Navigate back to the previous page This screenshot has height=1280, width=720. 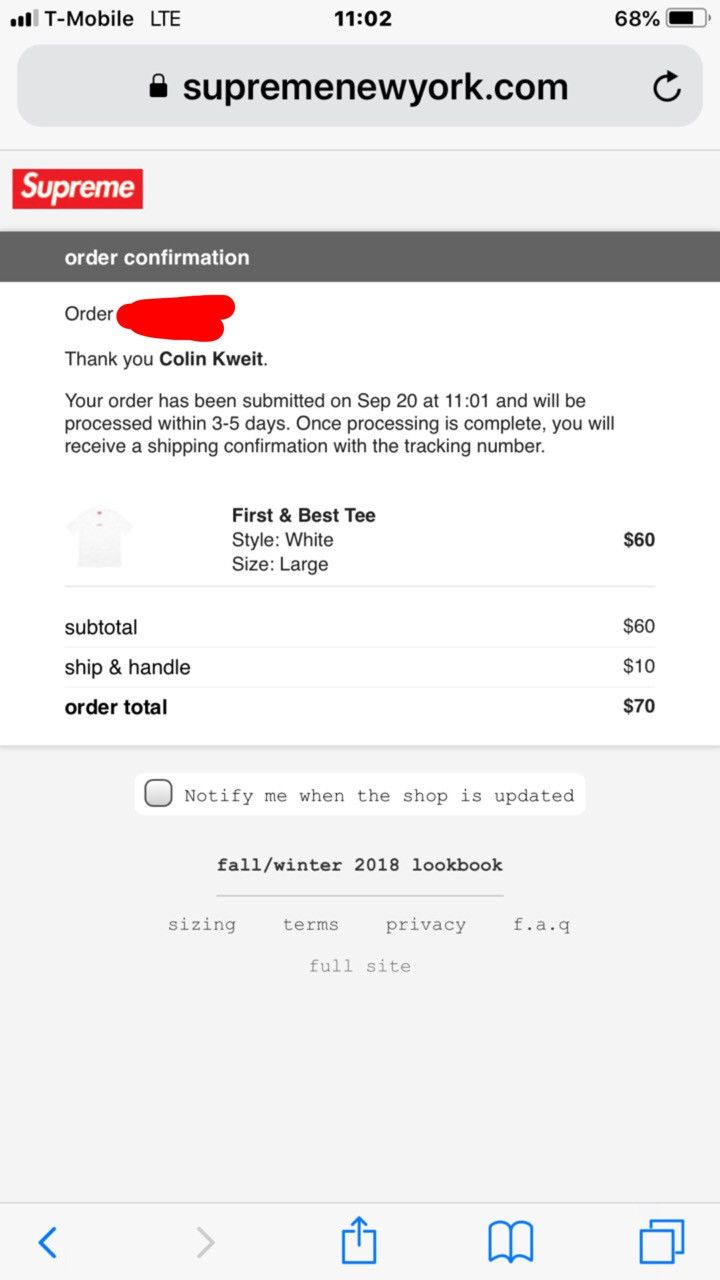[x=47, y=1242]
